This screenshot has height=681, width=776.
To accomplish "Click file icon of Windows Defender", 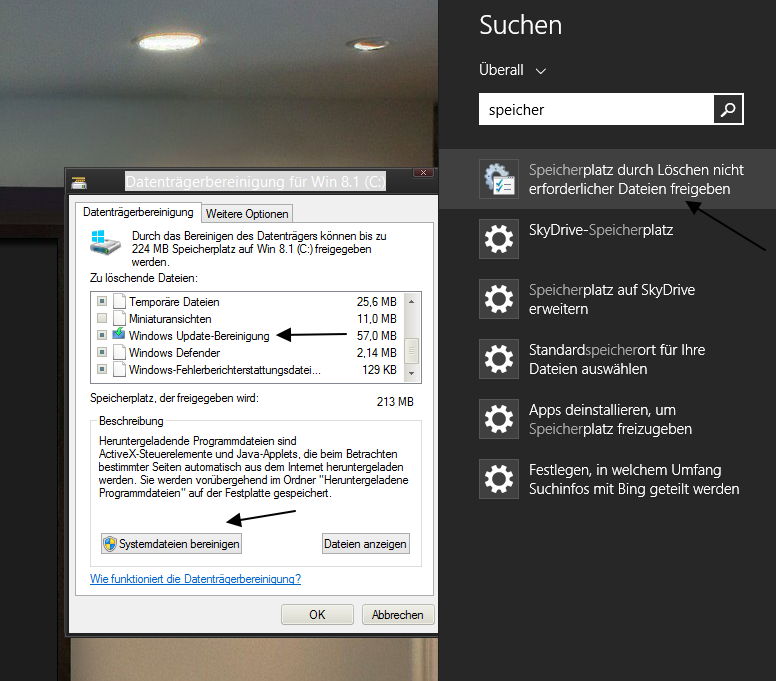I will click(x=119, y=352).
